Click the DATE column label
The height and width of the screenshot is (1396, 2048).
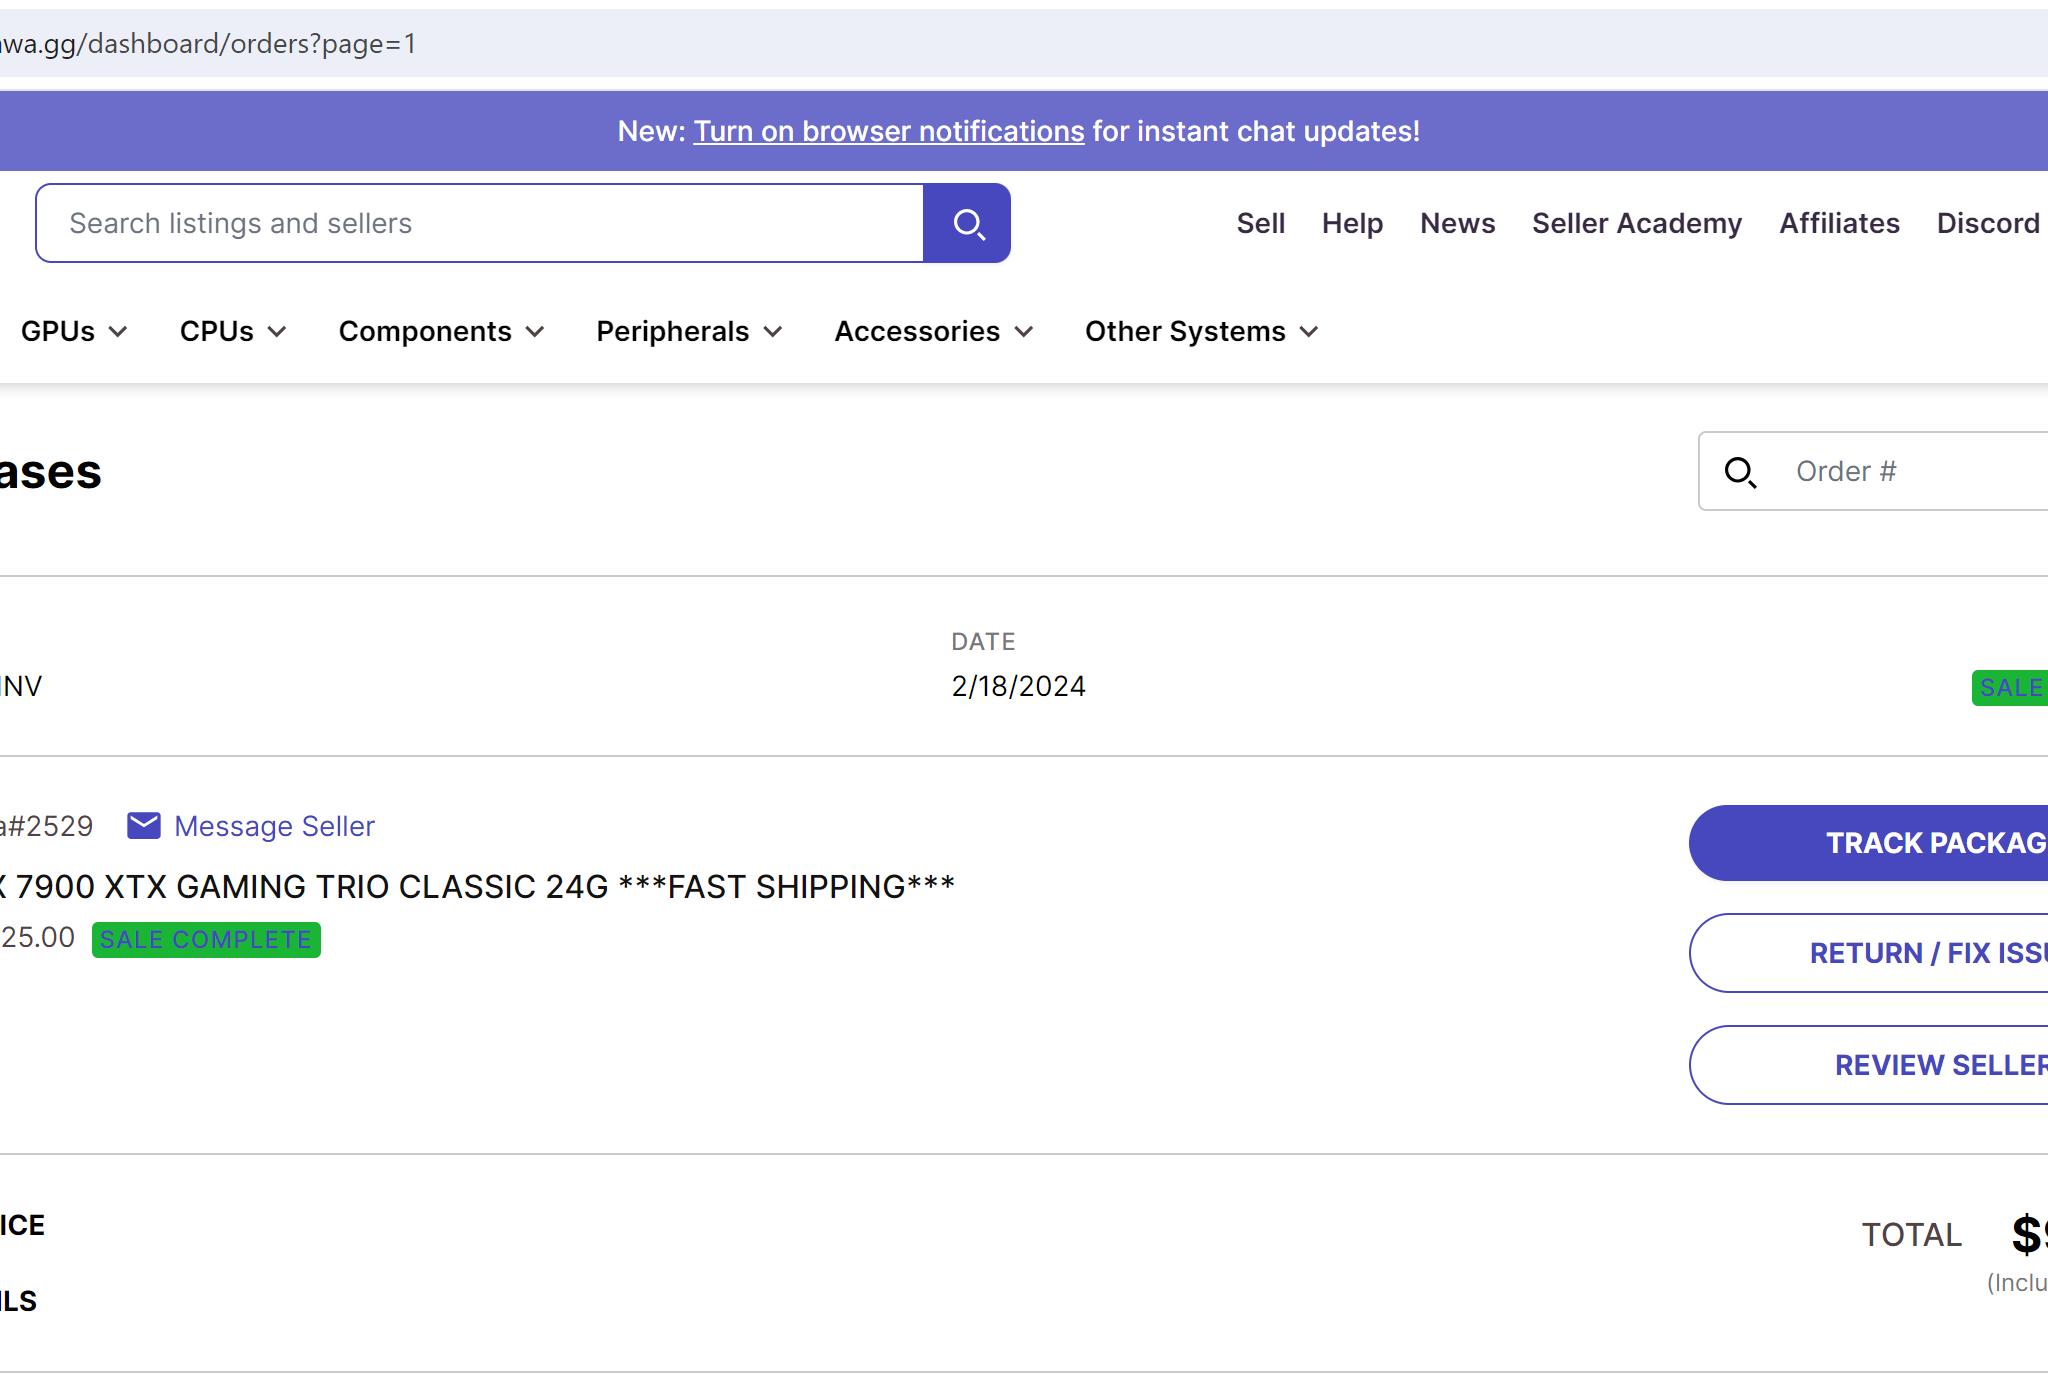pos(983,642)
